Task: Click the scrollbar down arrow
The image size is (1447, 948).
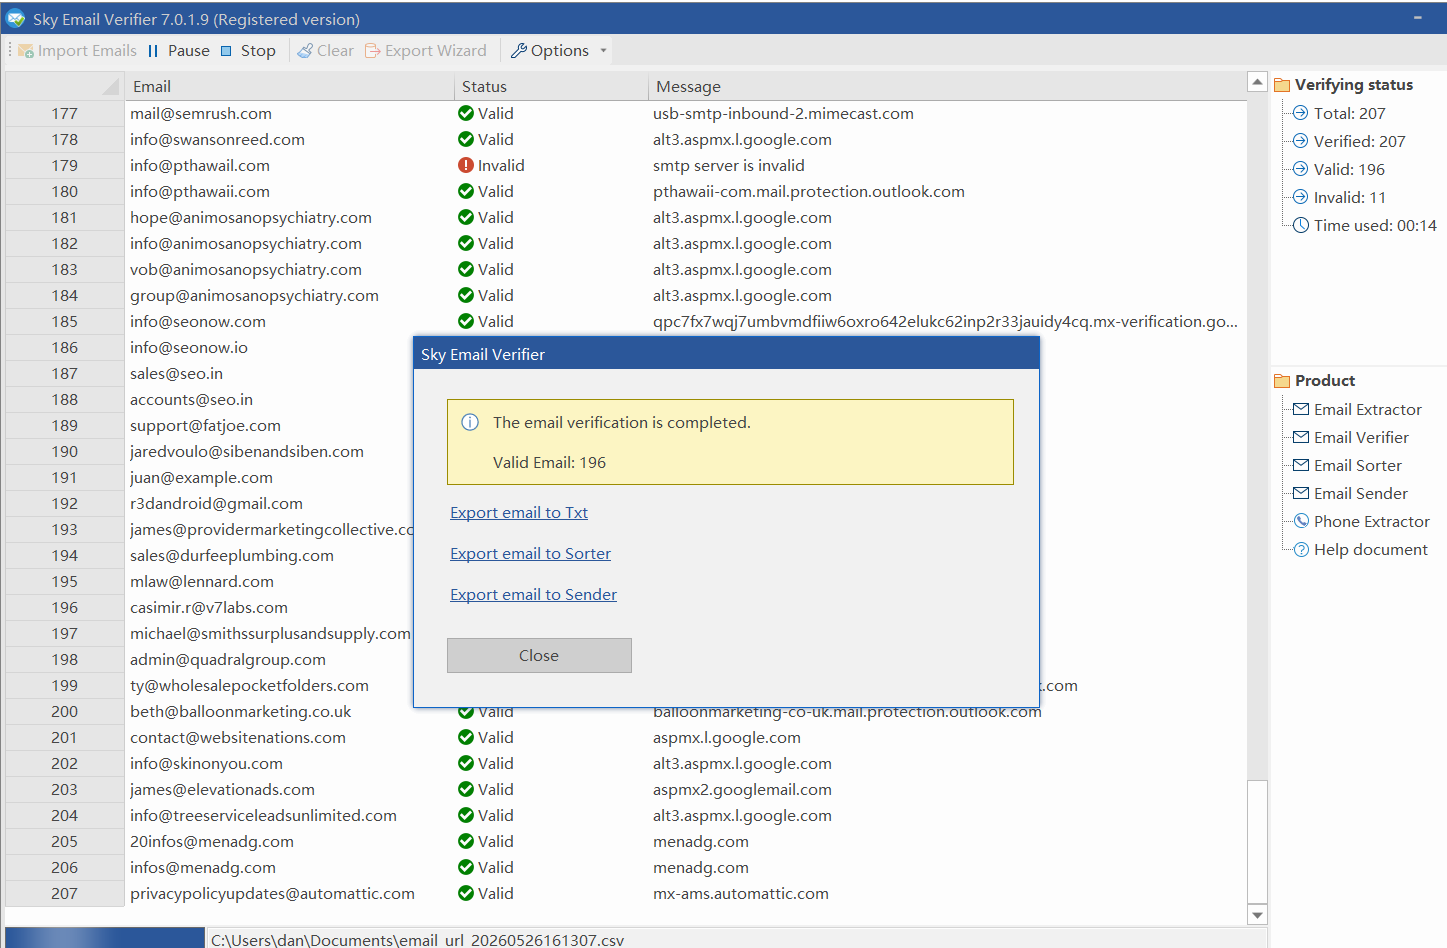Action: (1257, 914)
